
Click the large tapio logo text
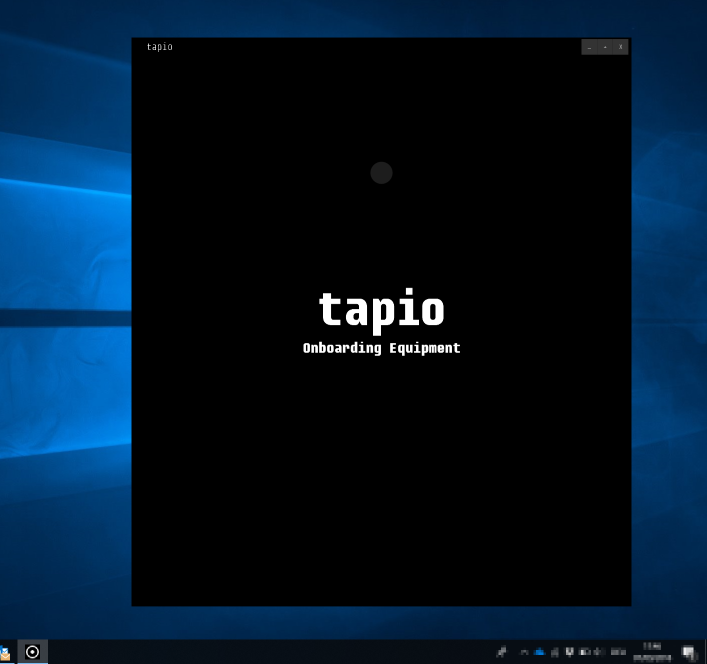point(381,309)
